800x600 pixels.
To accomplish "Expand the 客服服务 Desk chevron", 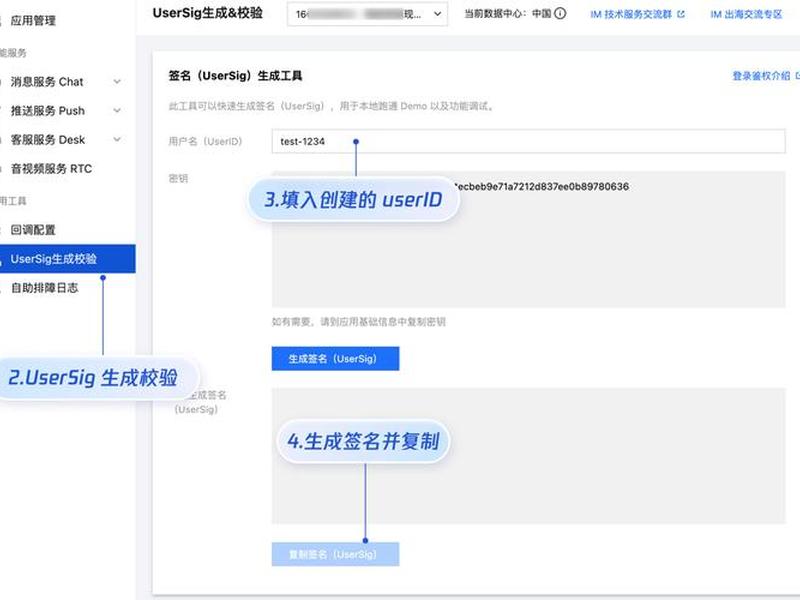I will tap(117, 139).
